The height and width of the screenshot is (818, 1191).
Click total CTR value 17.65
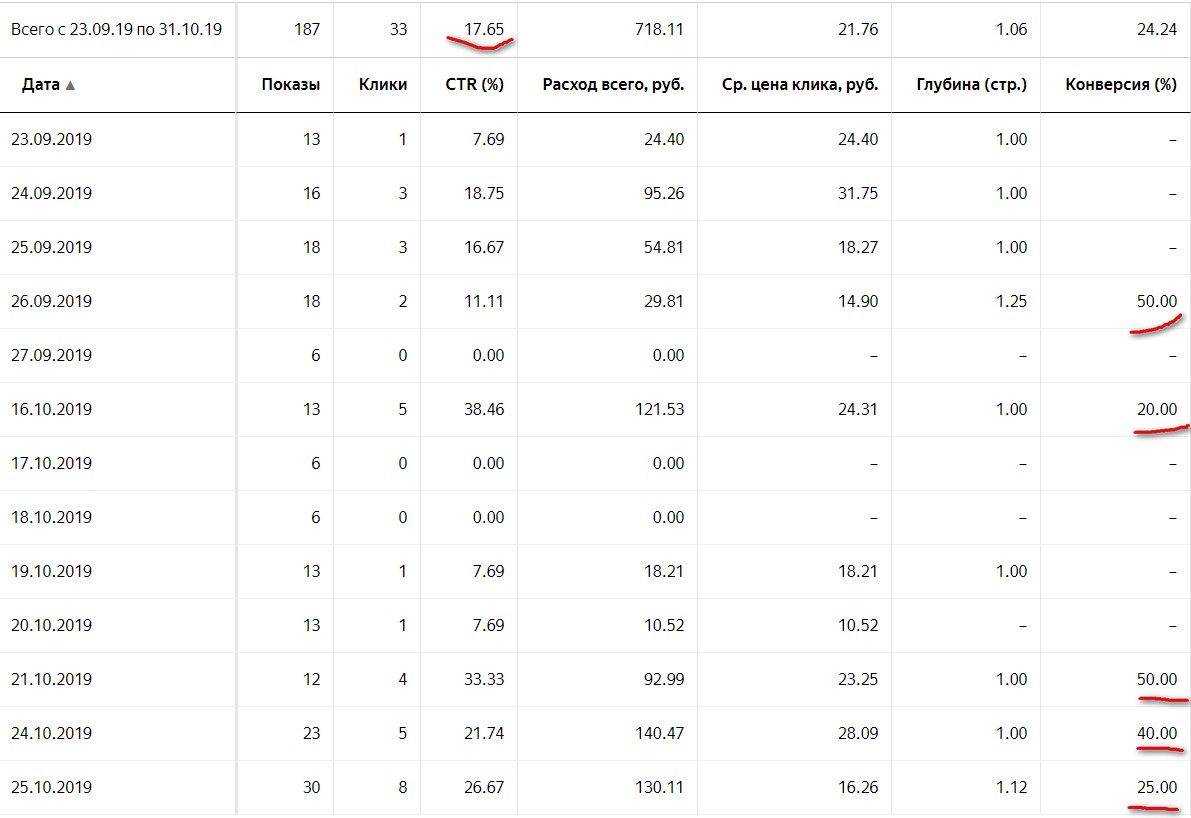point(484,29)
